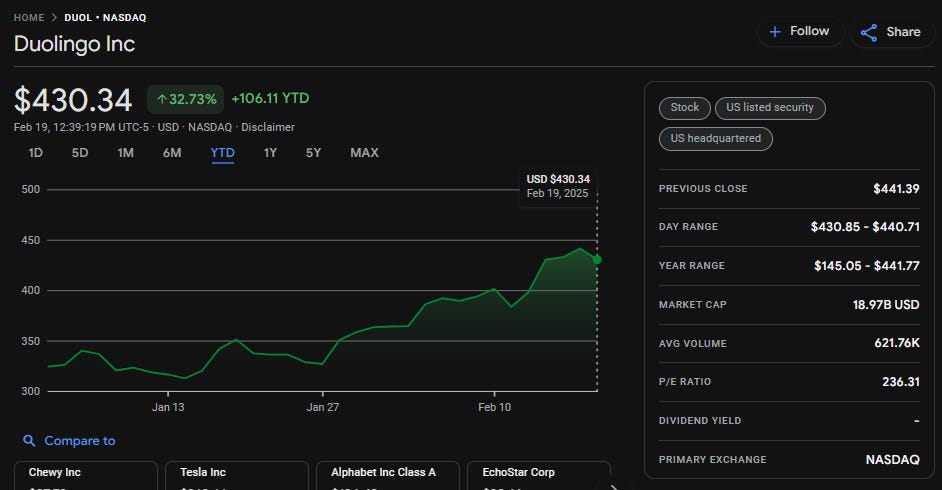The height and width of the screenshot is (490, 942).
Task: Open the Share dialog
Action: coord(892,32)
